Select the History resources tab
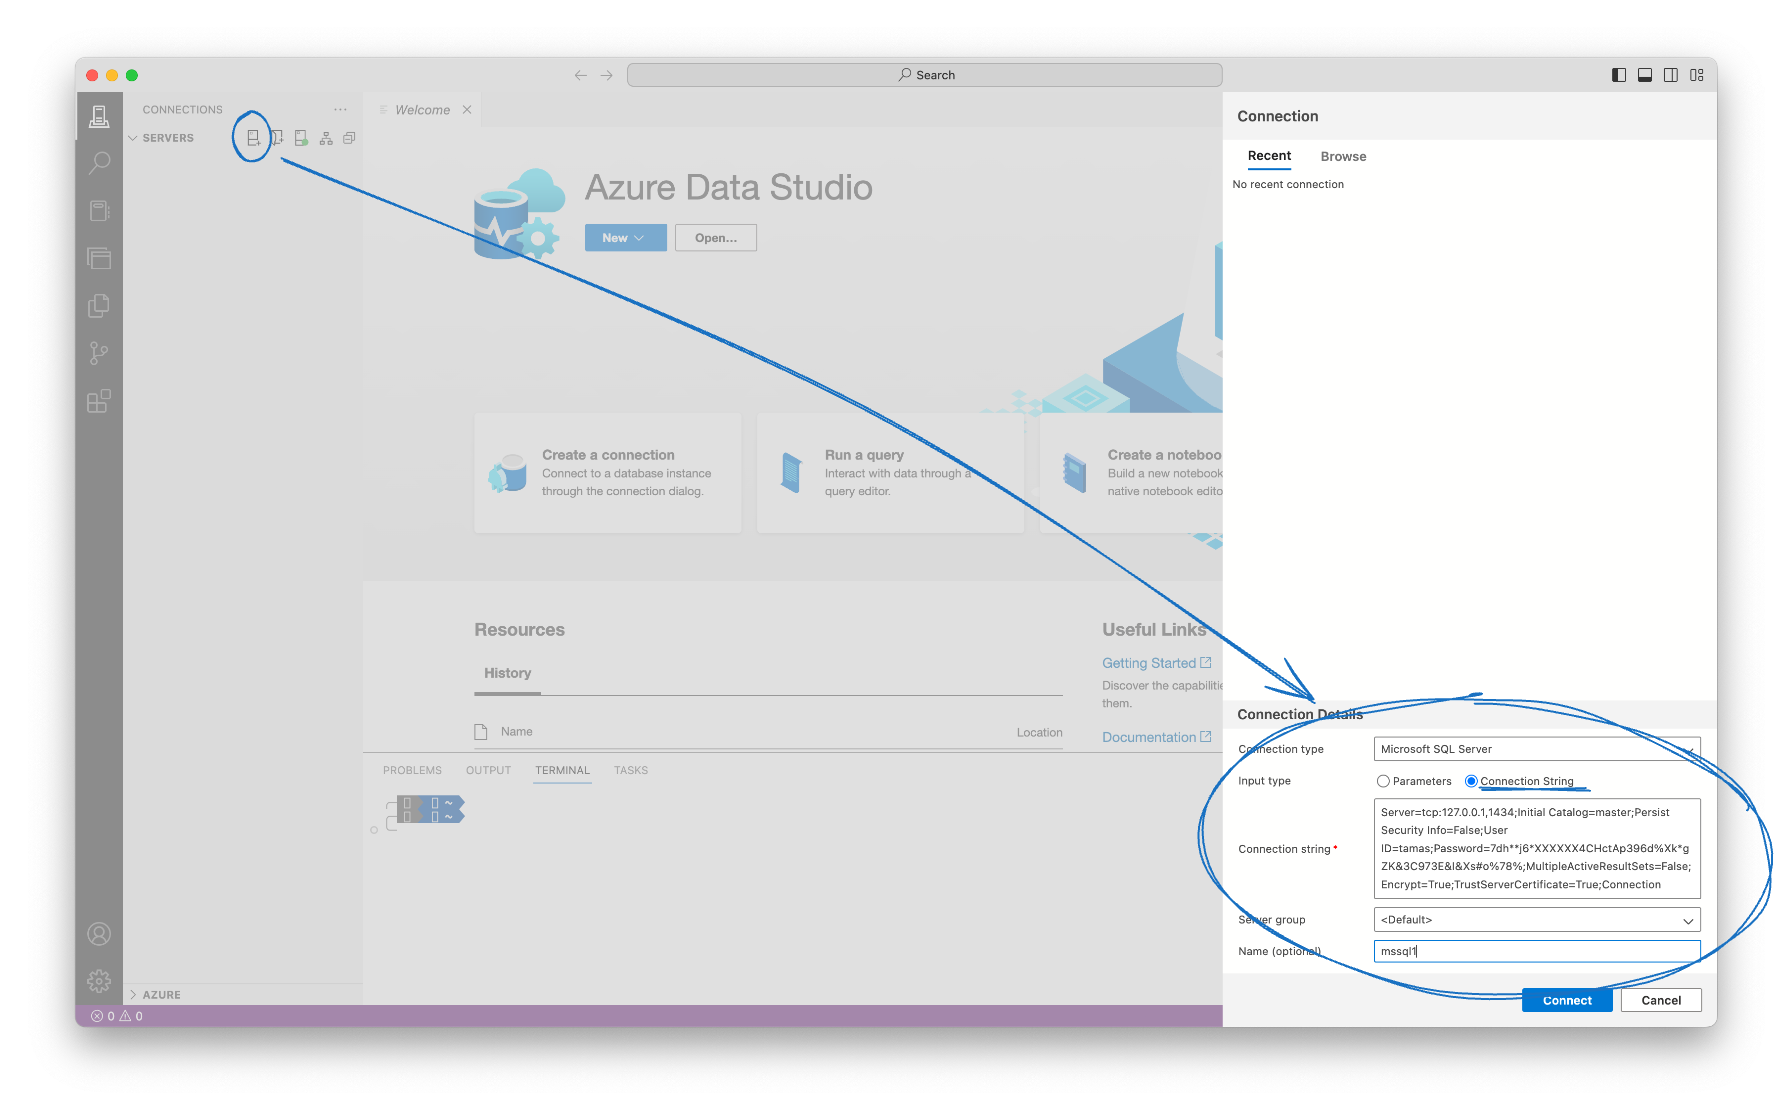 coord(507,674)
